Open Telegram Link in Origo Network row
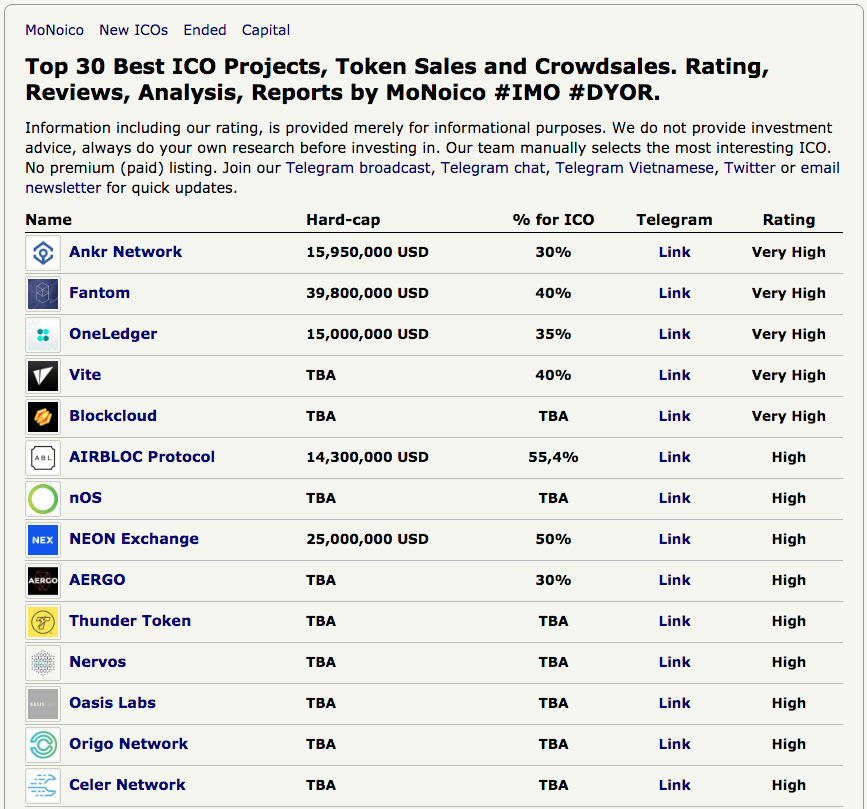Screen dimensions: 867x809 [x=675, y=744]
